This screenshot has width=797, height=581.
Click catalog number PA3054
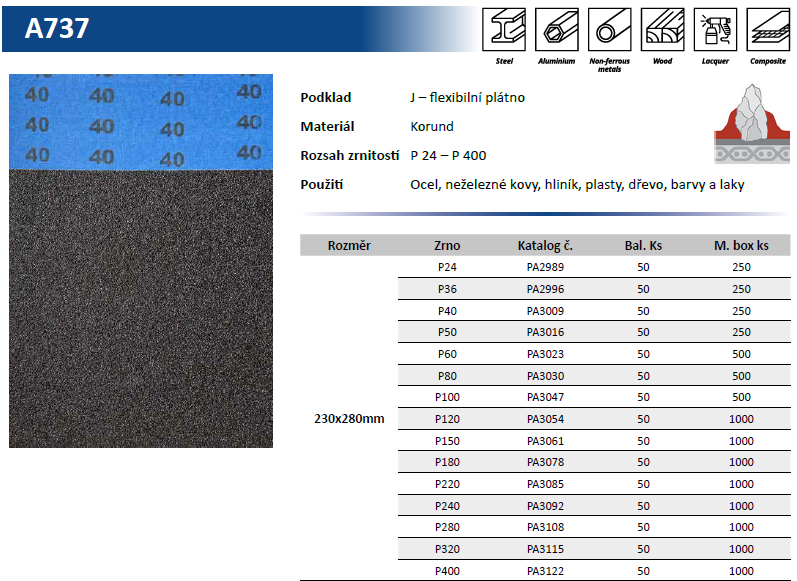click(x=545, y=419)
